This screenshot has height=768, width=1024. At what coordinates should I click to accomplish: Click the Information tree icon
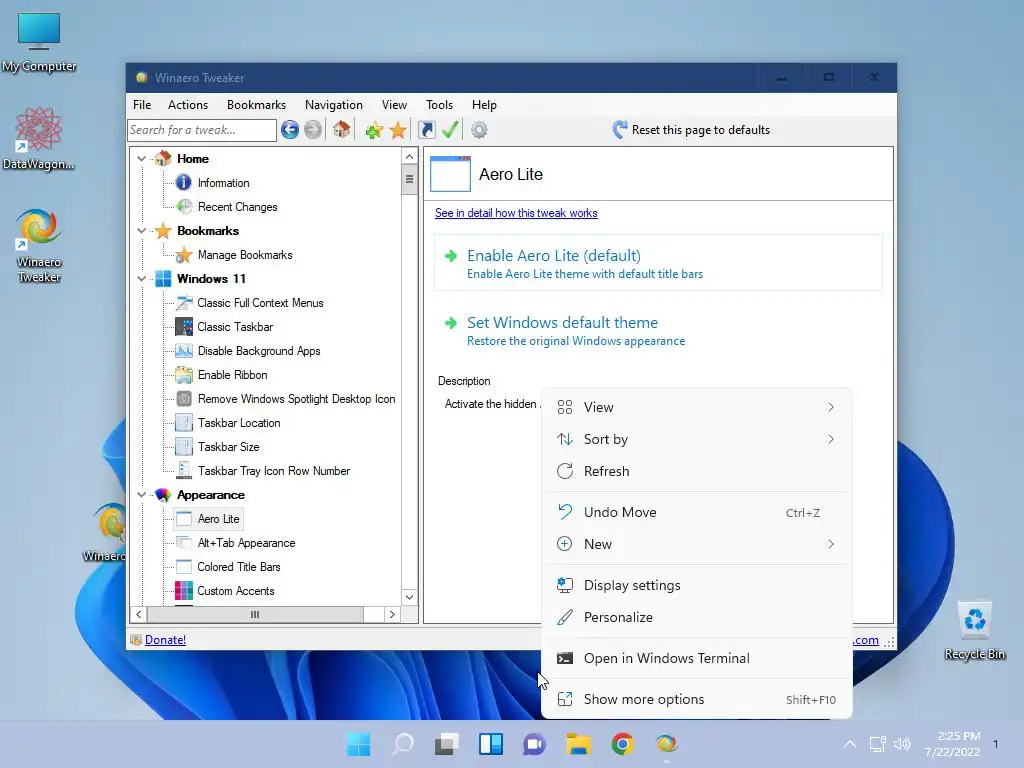[x=184, y=183]
